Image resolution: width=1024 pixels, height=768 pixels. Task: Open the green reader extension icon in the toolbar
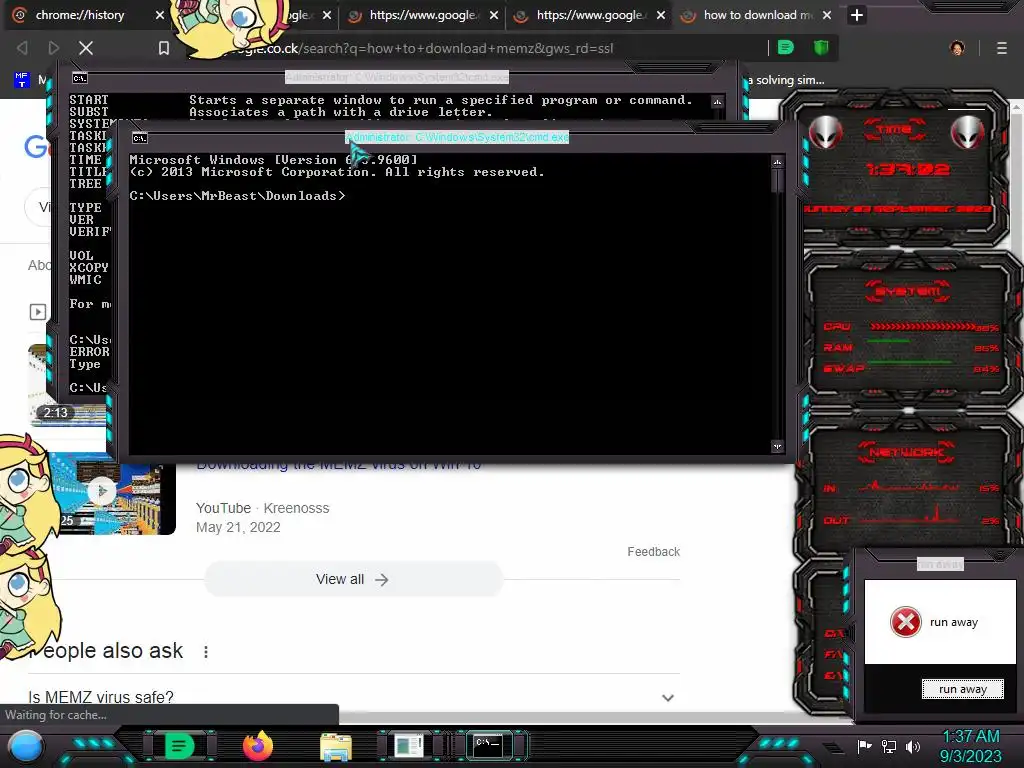[786, 48]
